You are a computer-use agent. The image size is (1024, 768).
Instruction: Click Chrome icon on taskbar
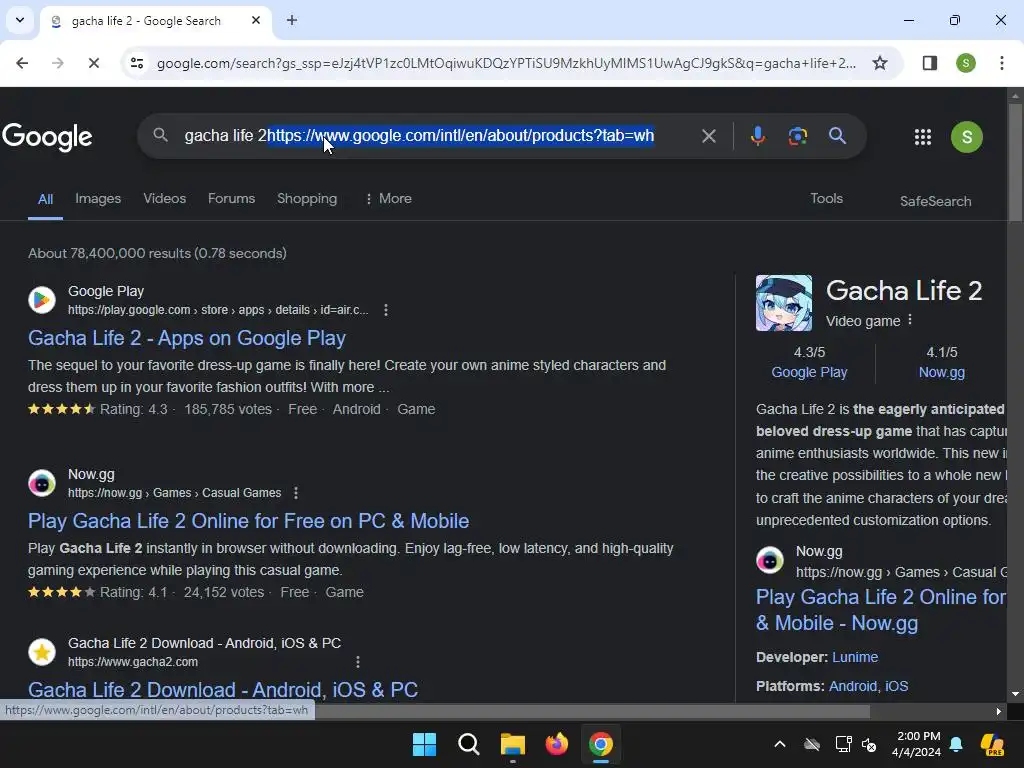pos(601,744)
